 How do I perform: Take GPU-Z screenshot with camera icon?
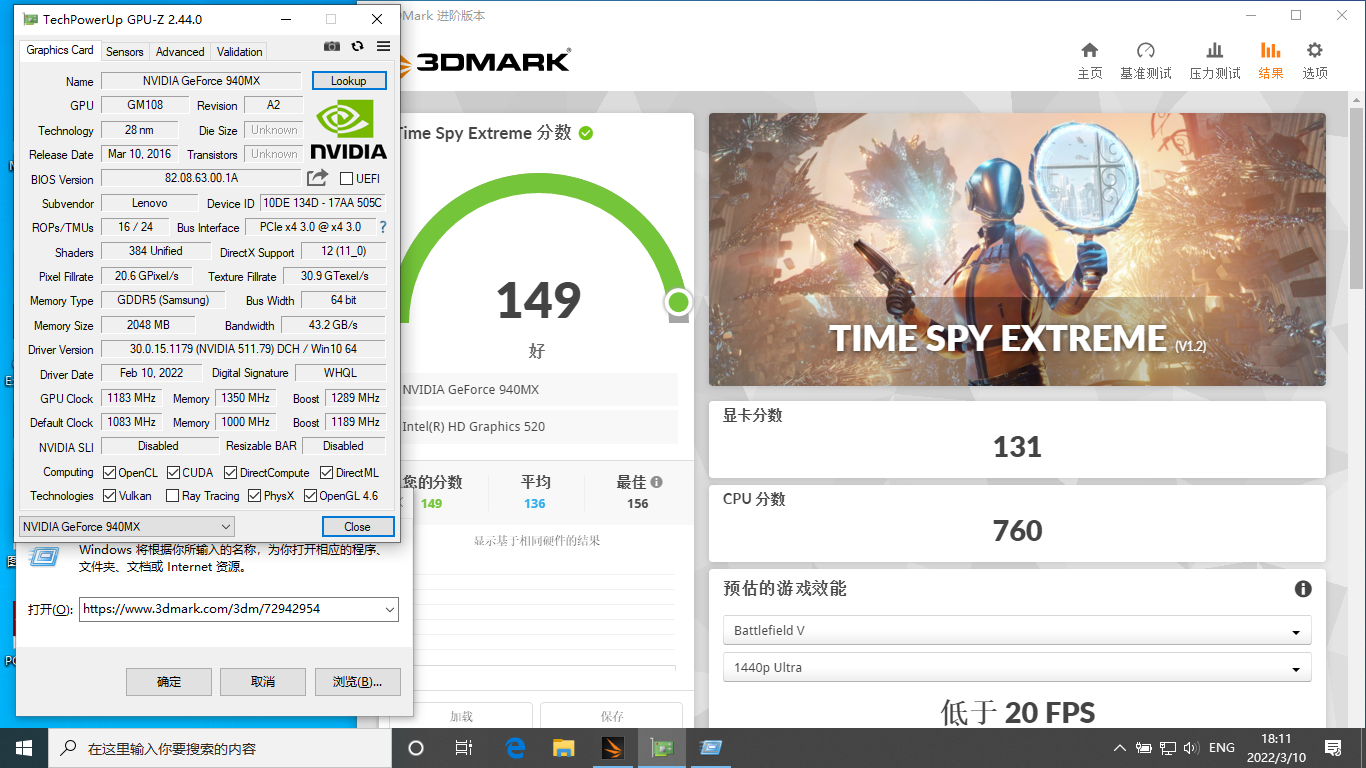[332, 46]
